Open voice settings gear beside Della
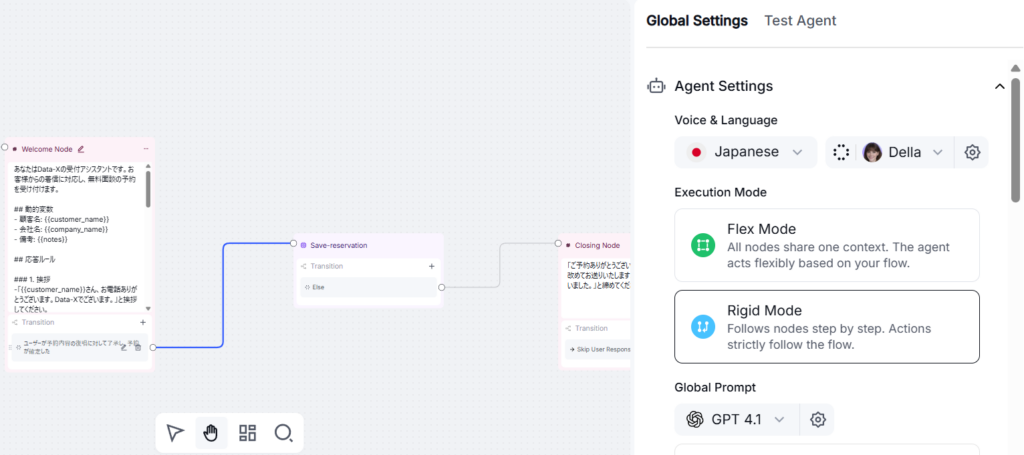Screen dimensions: 1024x455 [971, 152]
